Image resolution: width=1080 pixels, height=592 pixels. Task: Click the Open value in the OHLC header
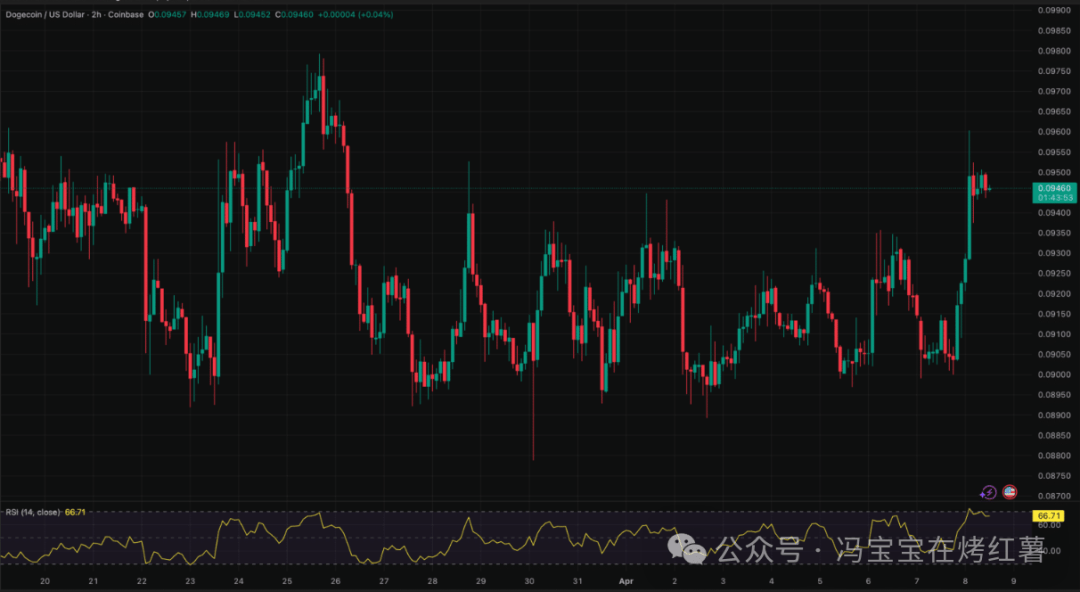pyautogui.click(x=170, y=15)
